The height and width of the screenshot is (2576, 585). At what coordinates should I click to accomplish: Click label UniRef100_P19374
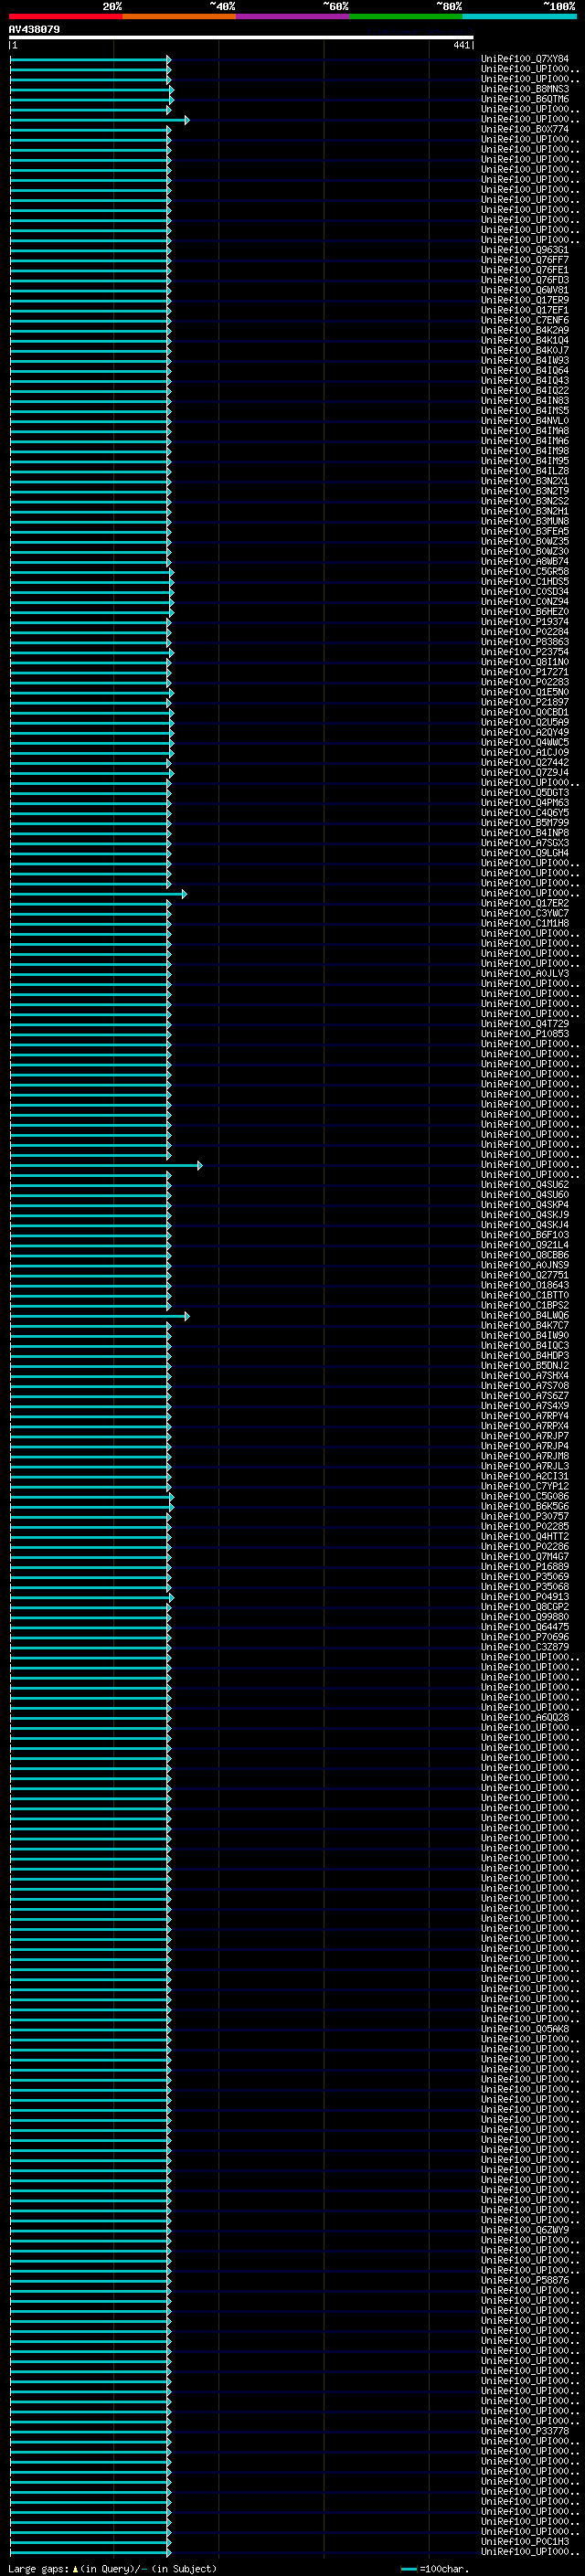525,622
